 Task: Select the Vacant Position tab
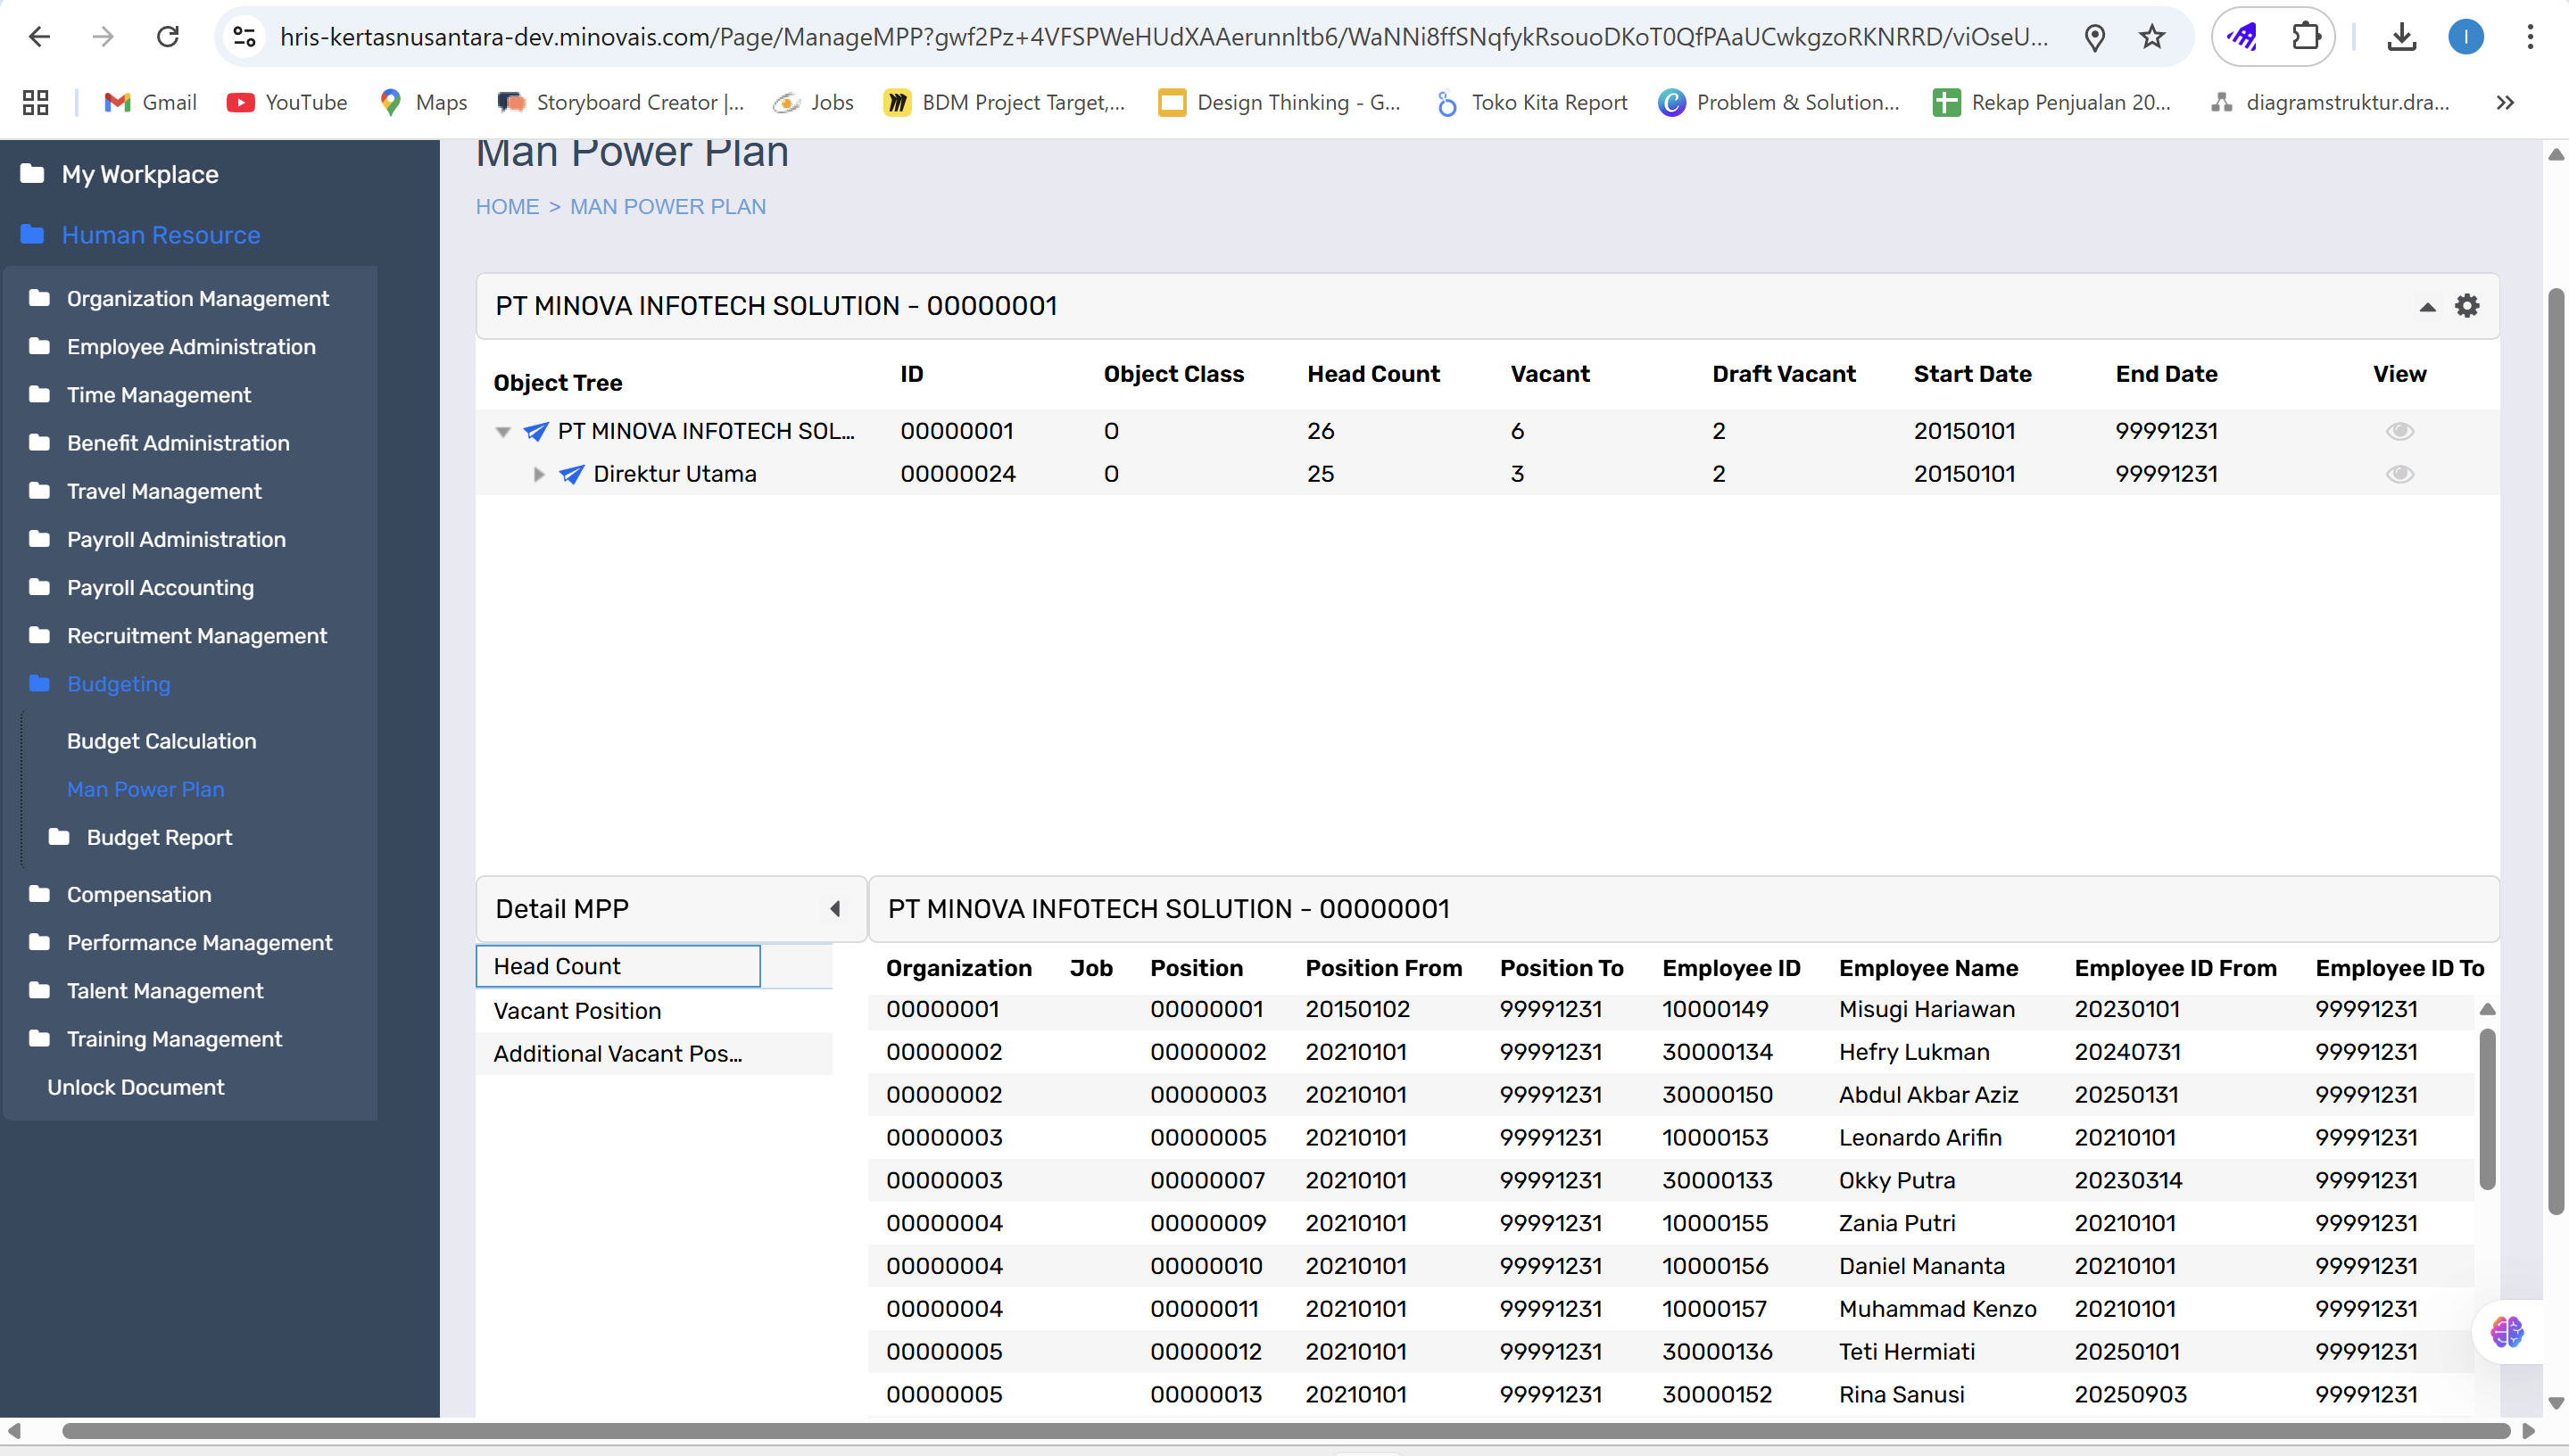click(577, 1011)
